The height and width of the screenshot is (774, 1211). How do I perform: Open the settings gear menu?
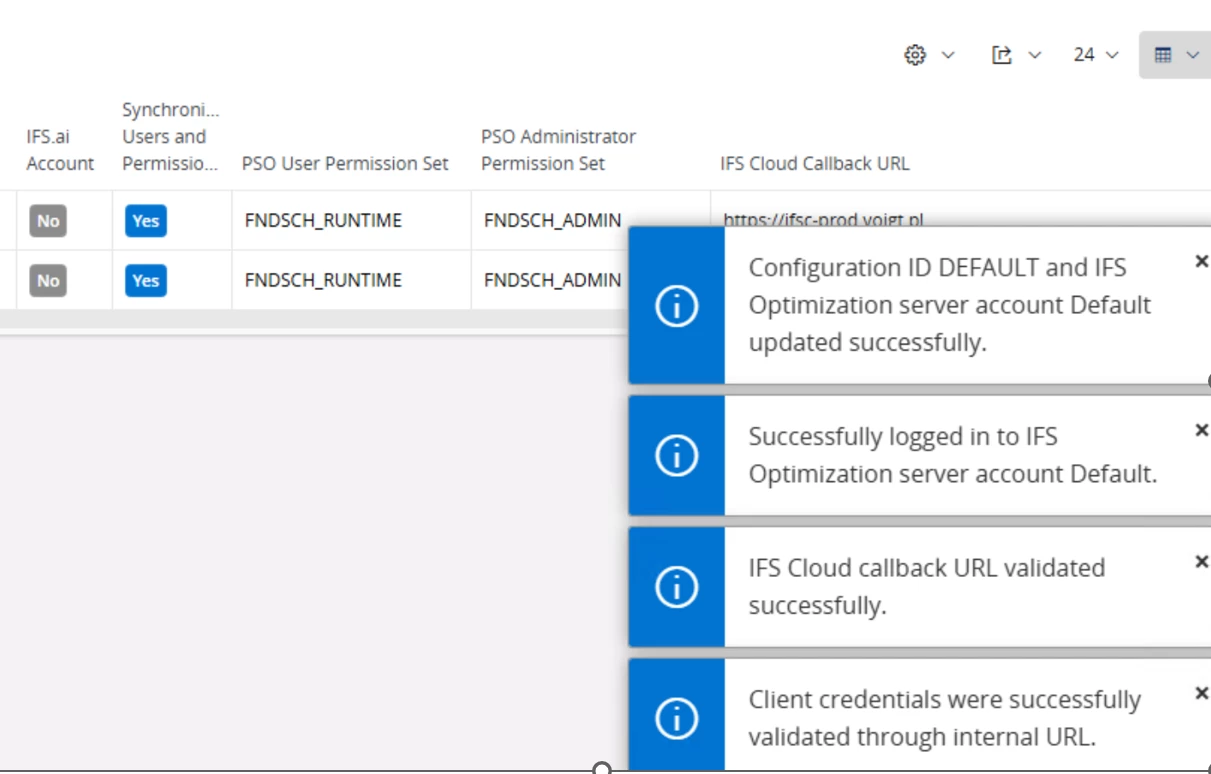pyautogui.click(x=929, y=55)
